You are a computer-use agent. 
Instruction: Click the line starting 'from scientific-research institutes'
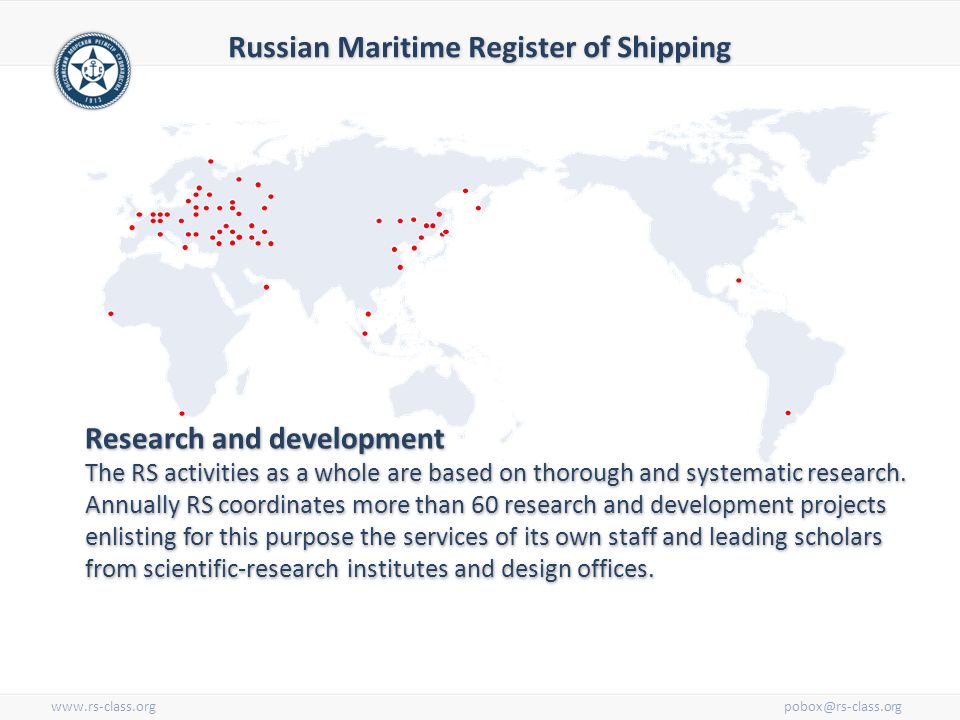pyautogui.click(x=370, y=569)
